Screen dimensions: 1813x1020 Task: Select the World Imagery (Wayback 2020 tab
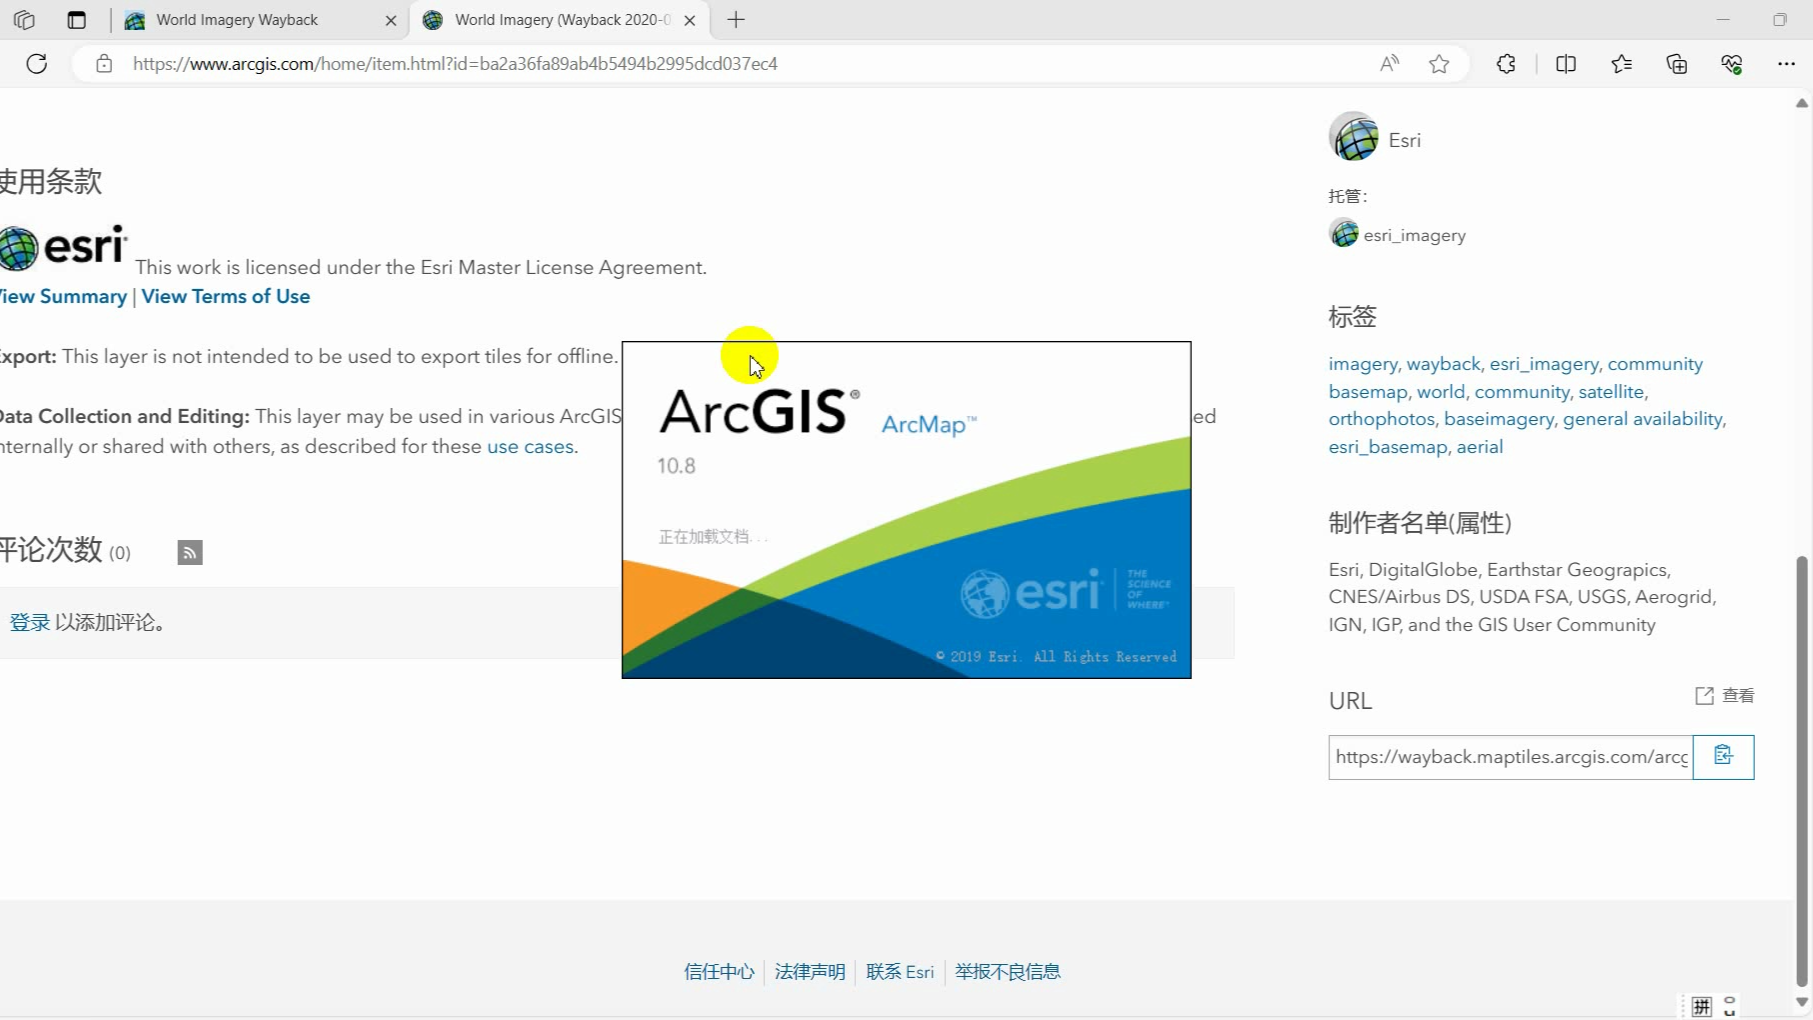click(562, 20)
